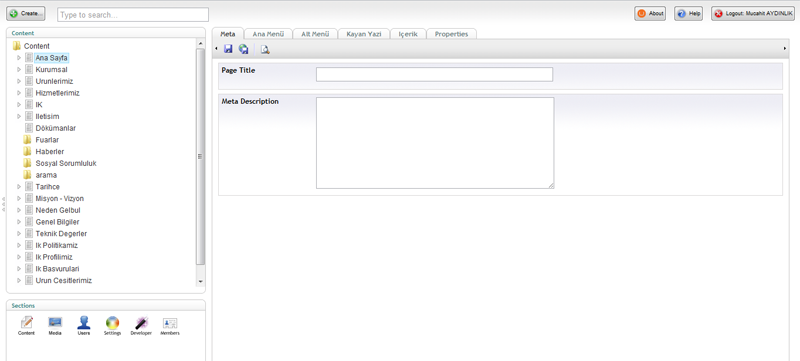Screen dimensions: 800x361
Task: Select Ik Basvurulari in the tree
Action: pos(57,269)
